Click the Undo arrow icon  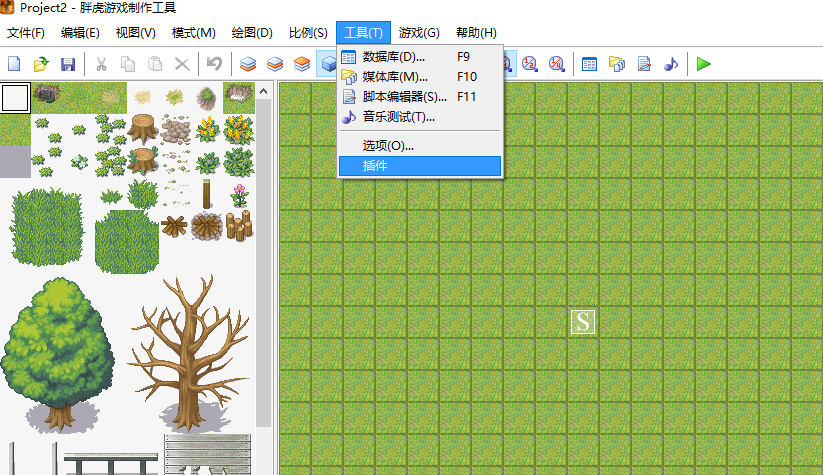click(214, 64)
